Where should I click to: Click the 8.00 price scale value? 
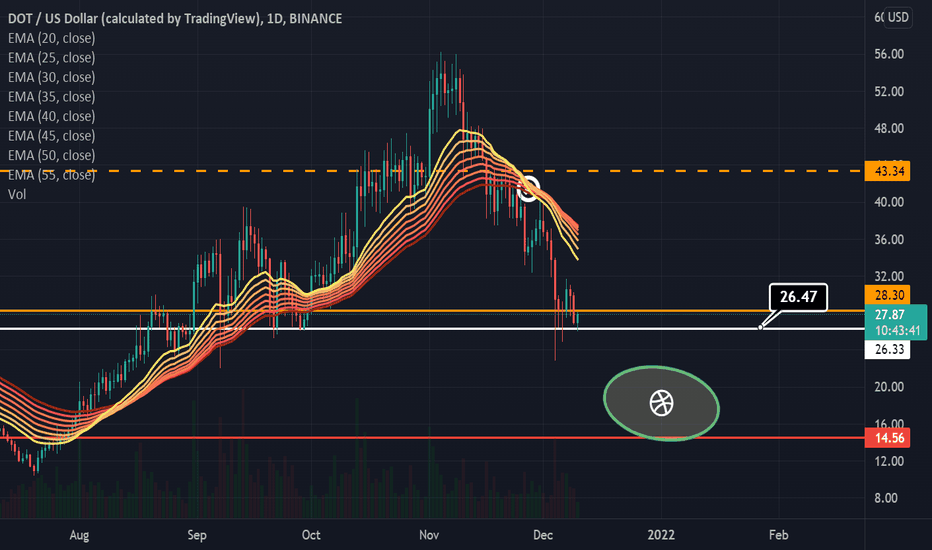[886, 498]
